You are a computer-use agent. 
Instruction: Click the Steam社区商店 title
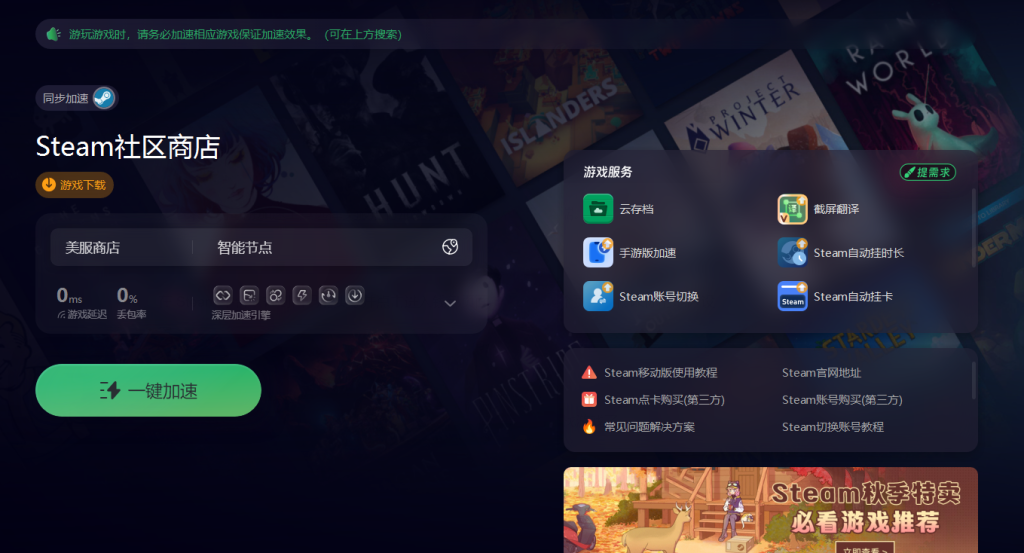click(x=128, y=147)
